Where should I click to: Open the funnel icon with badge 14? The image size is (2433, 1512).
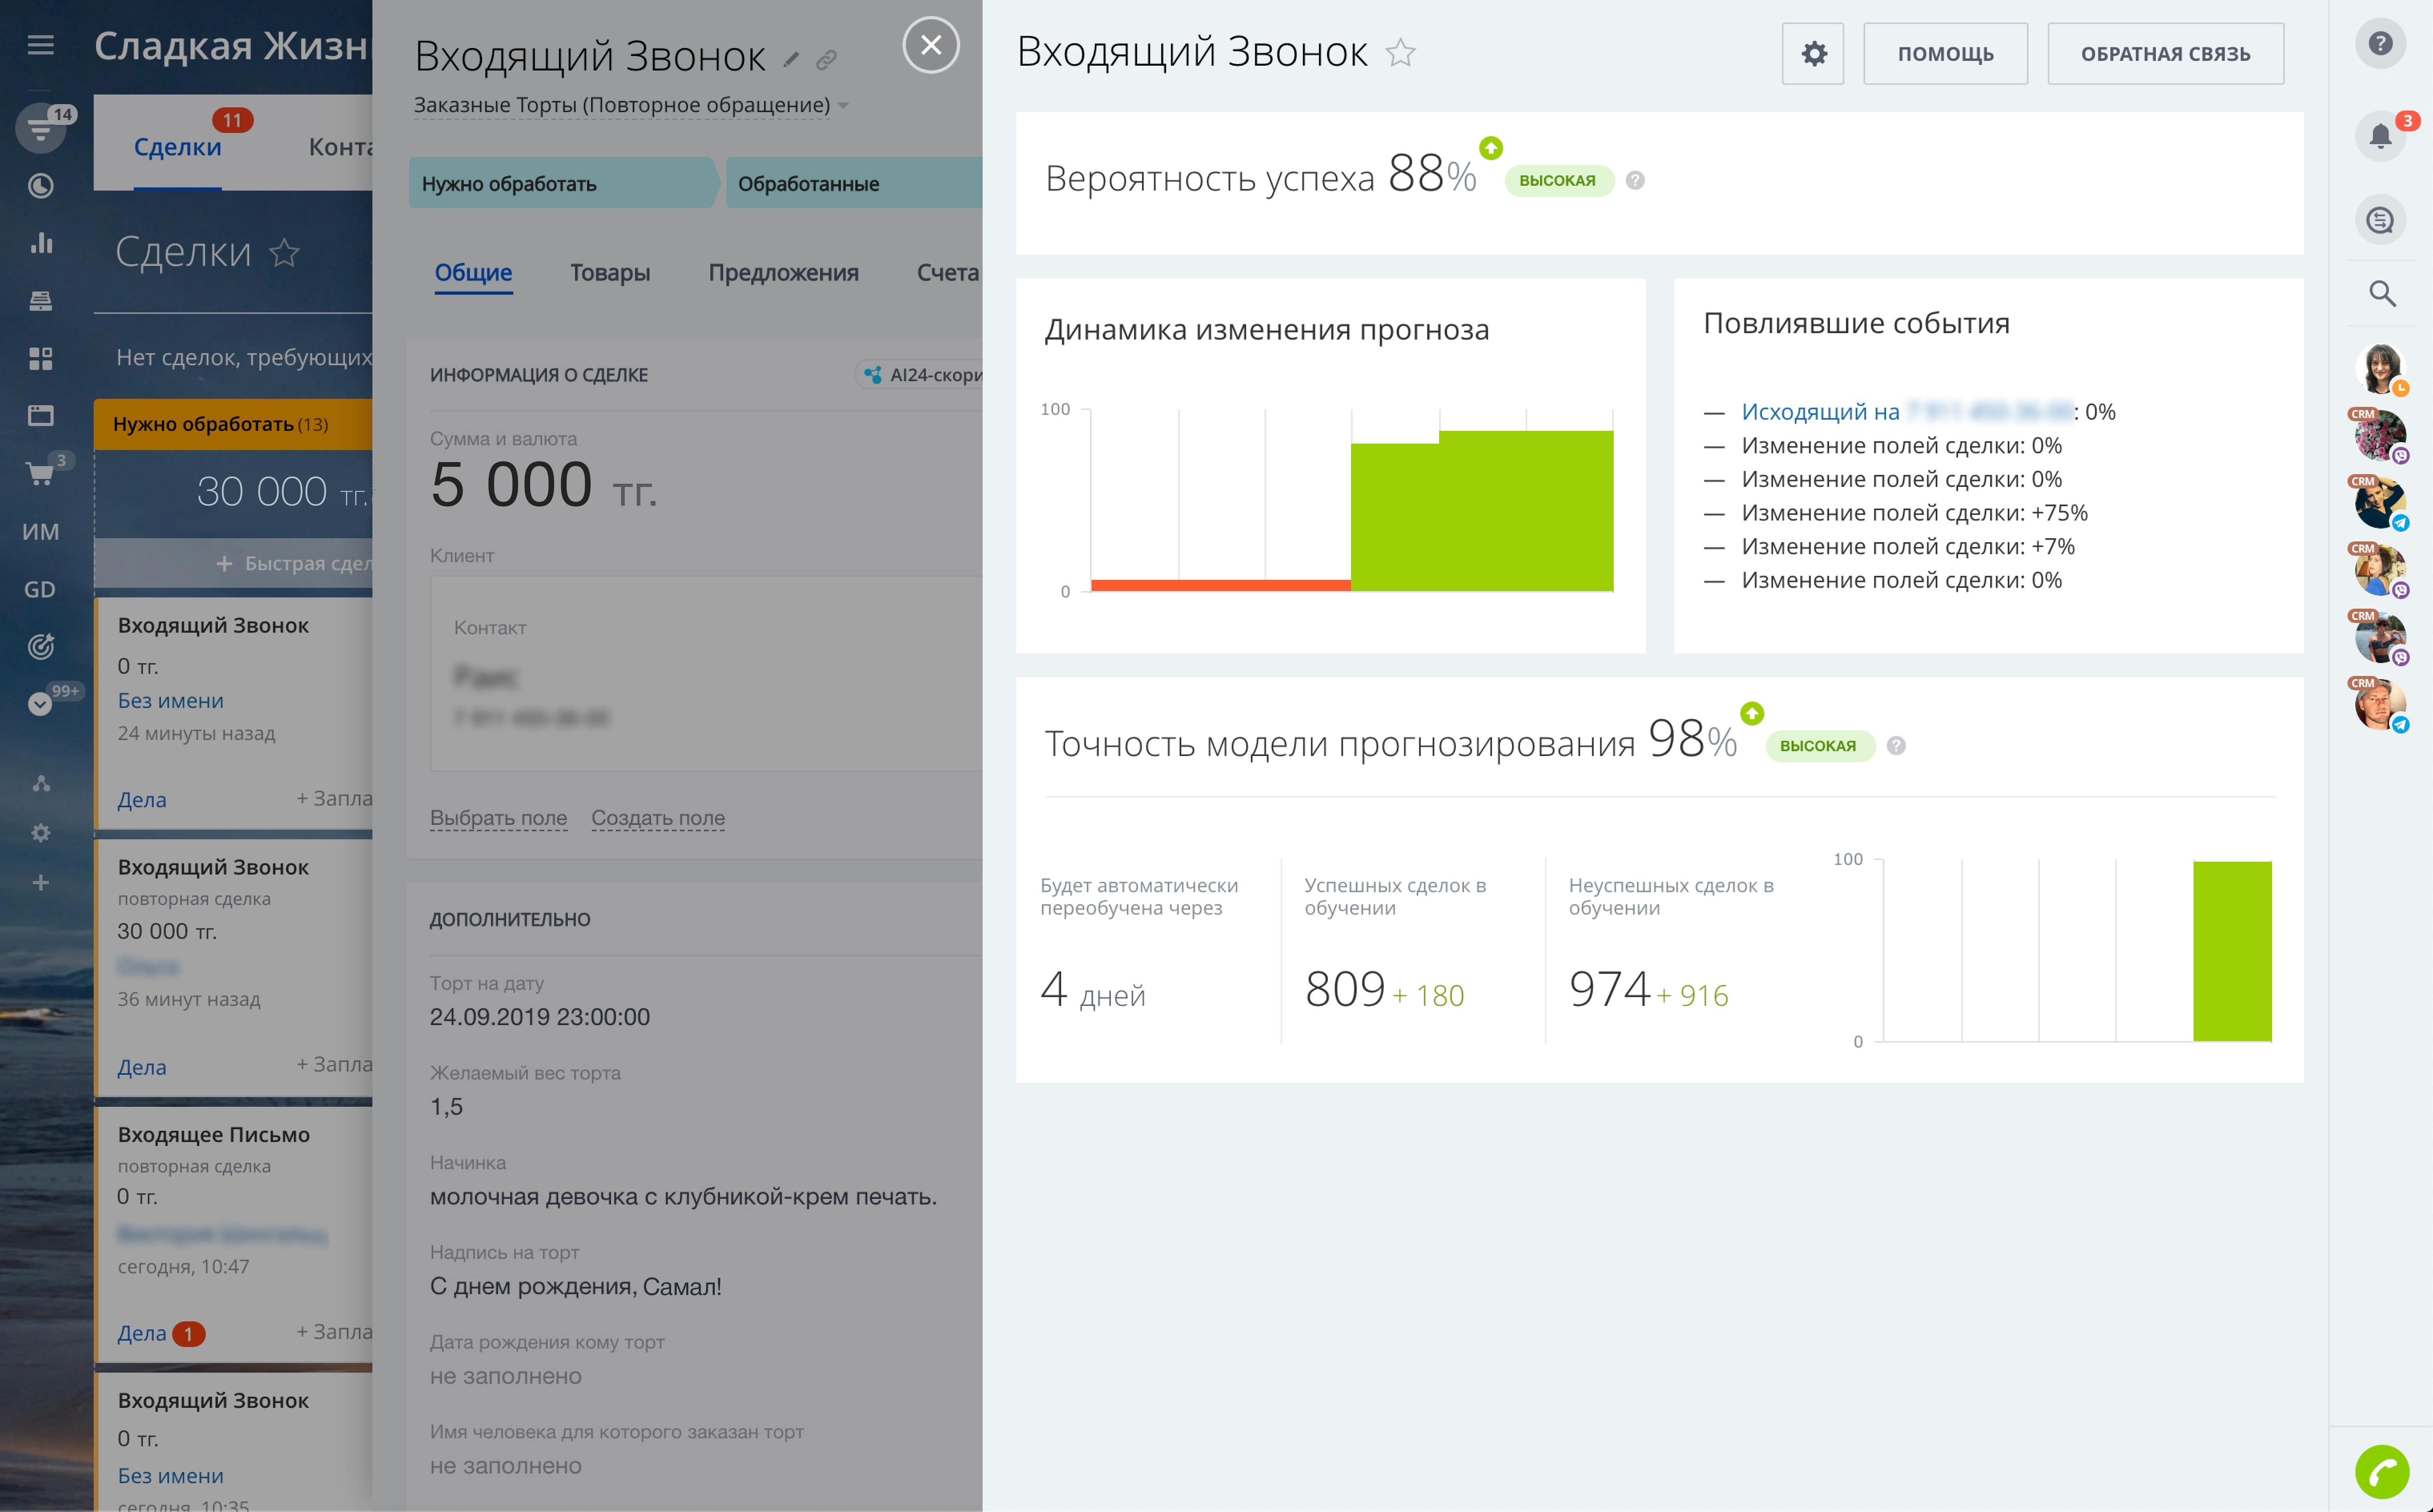(40, 128)
